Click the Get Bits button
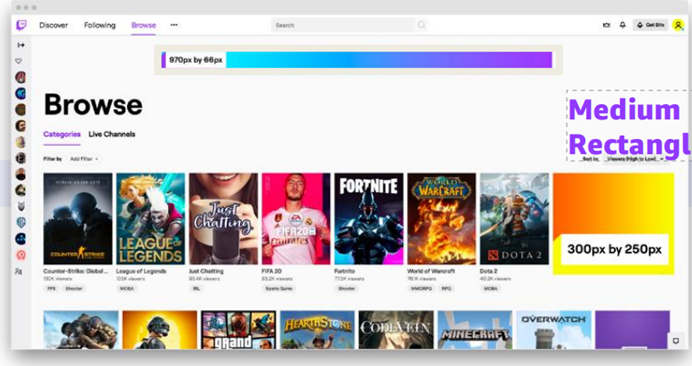 651,25
